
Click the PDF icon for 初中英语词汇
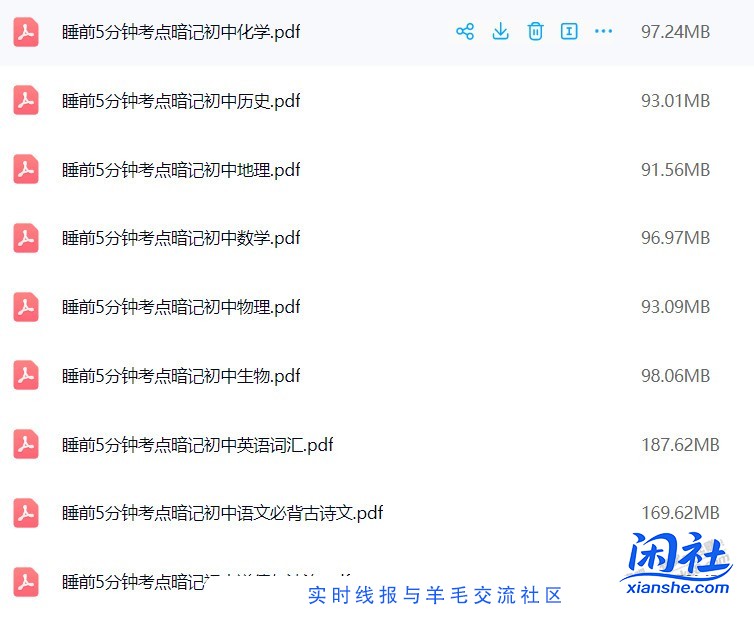(26, 444)
